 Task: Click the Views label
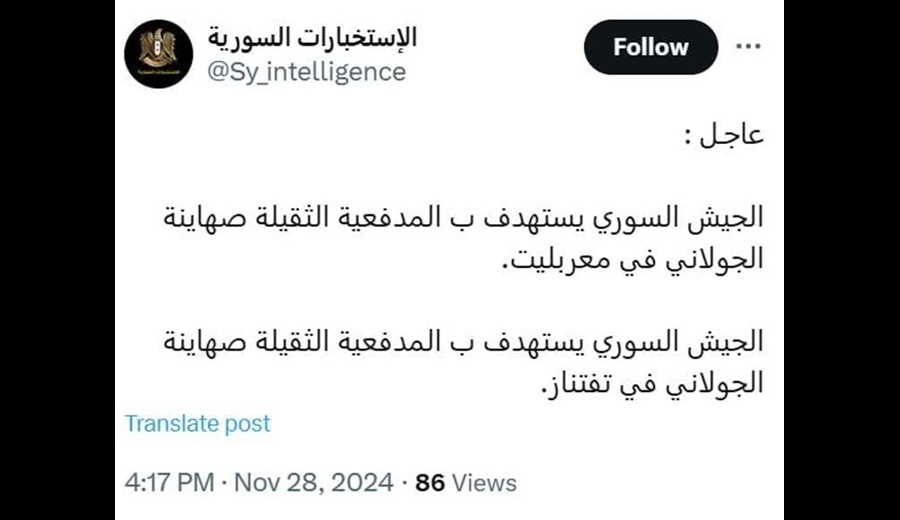point(484,483)
